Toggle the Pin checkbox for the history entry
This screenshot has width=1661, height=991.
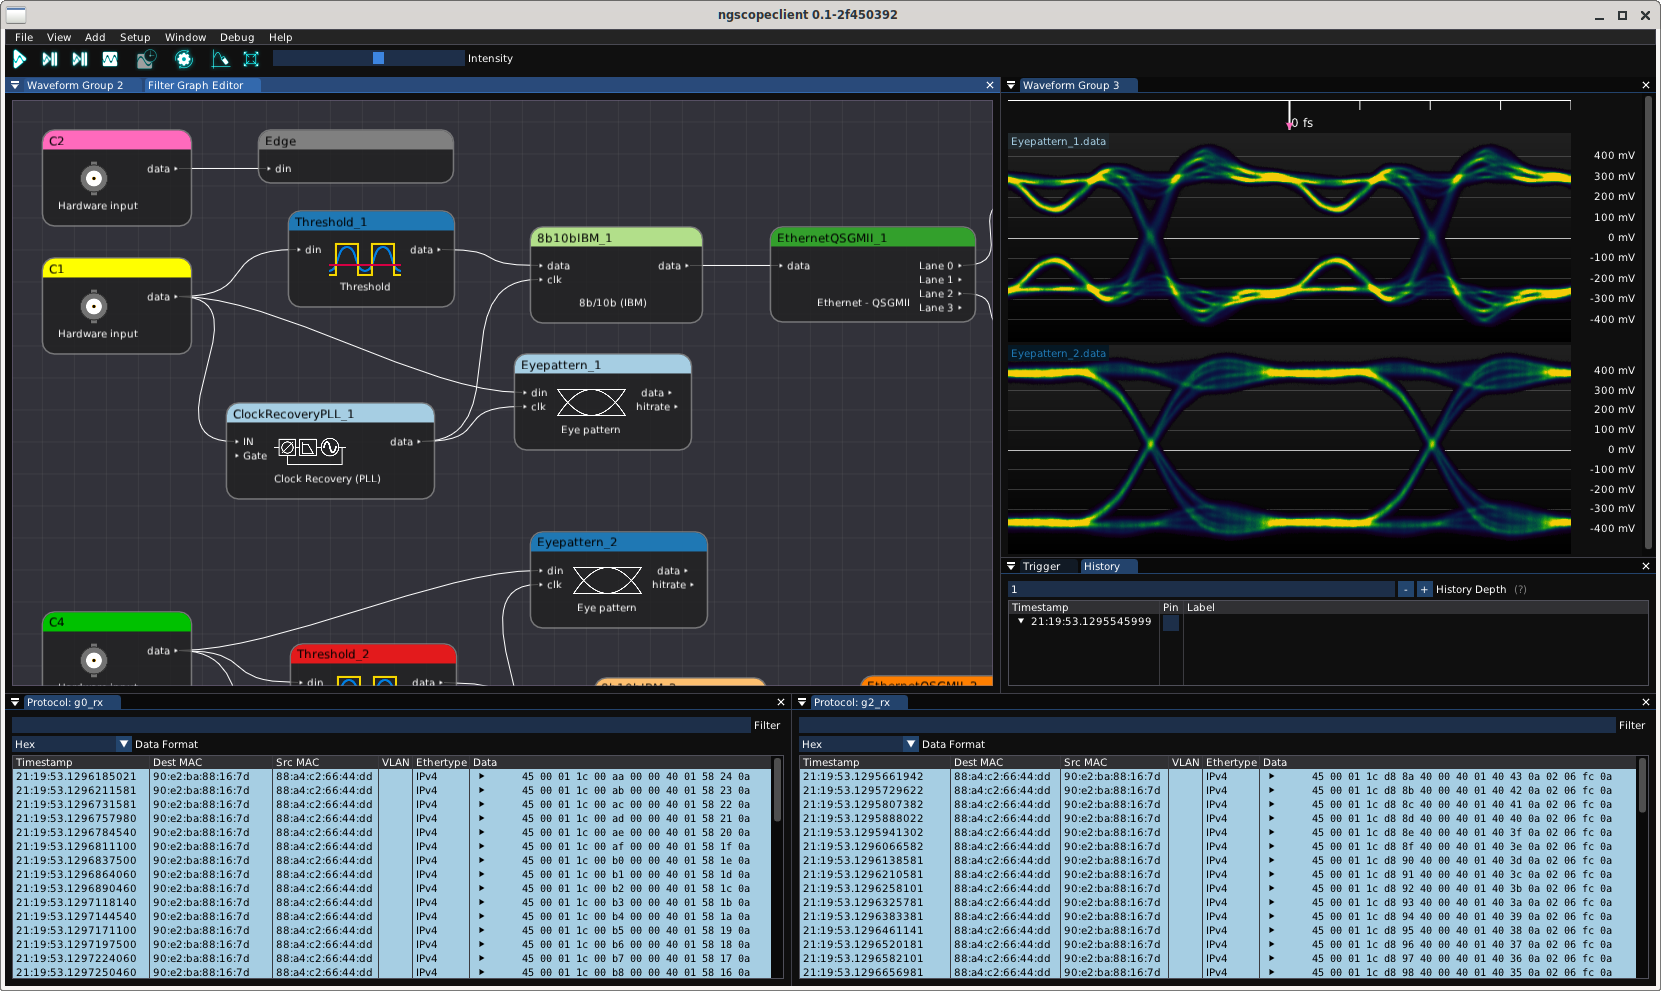(1171, 622)
